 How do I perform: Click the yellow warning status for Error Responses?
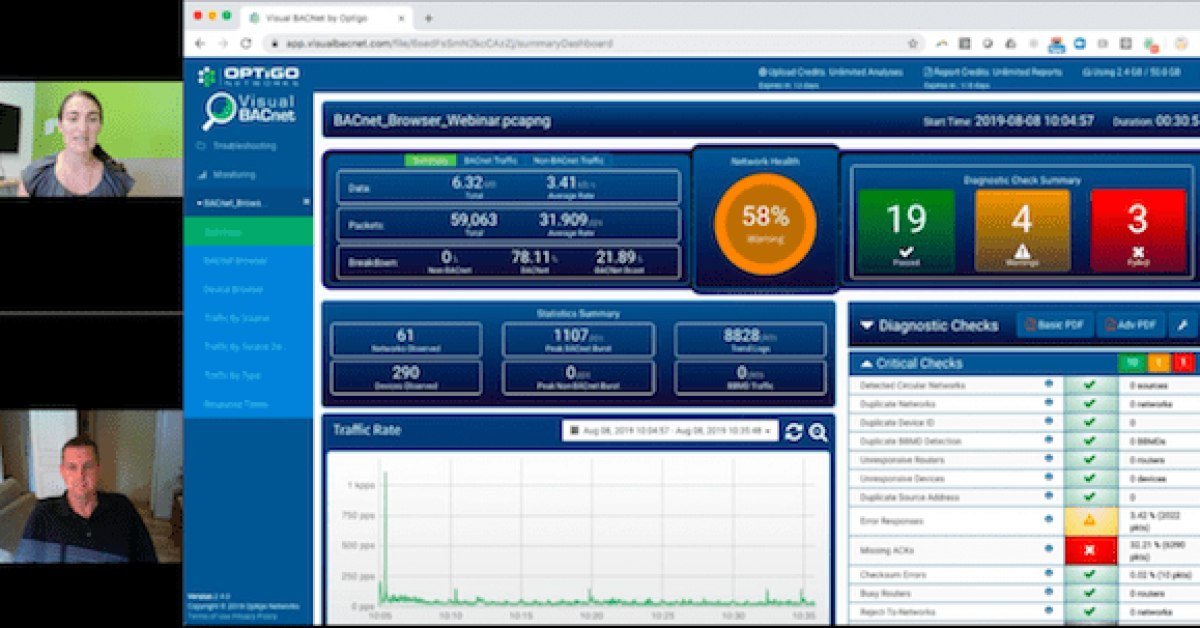coord(1090,520)
